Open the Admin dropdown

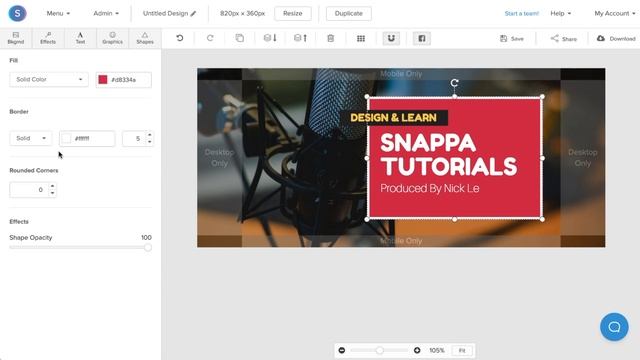coord(106,13)
